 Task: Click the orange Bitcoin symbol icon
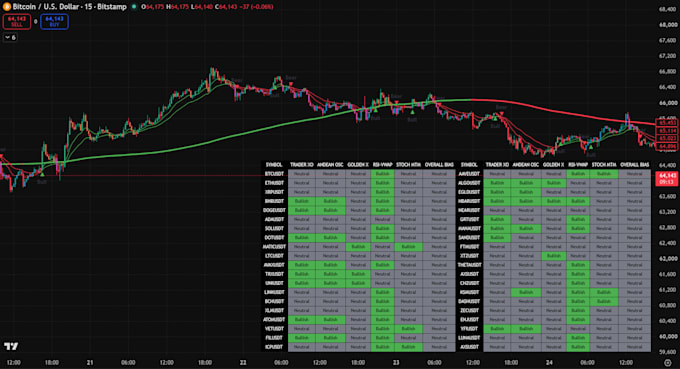point(7,7)
